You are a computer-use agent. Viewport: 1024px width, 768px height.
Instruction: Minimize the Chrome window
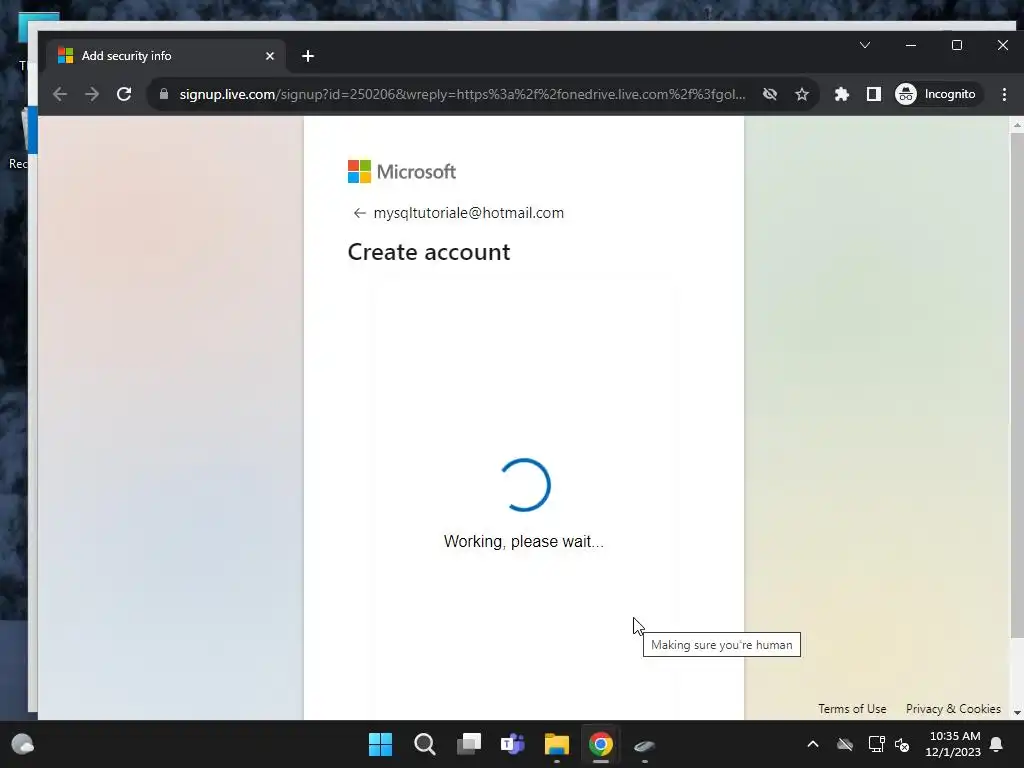911,45
